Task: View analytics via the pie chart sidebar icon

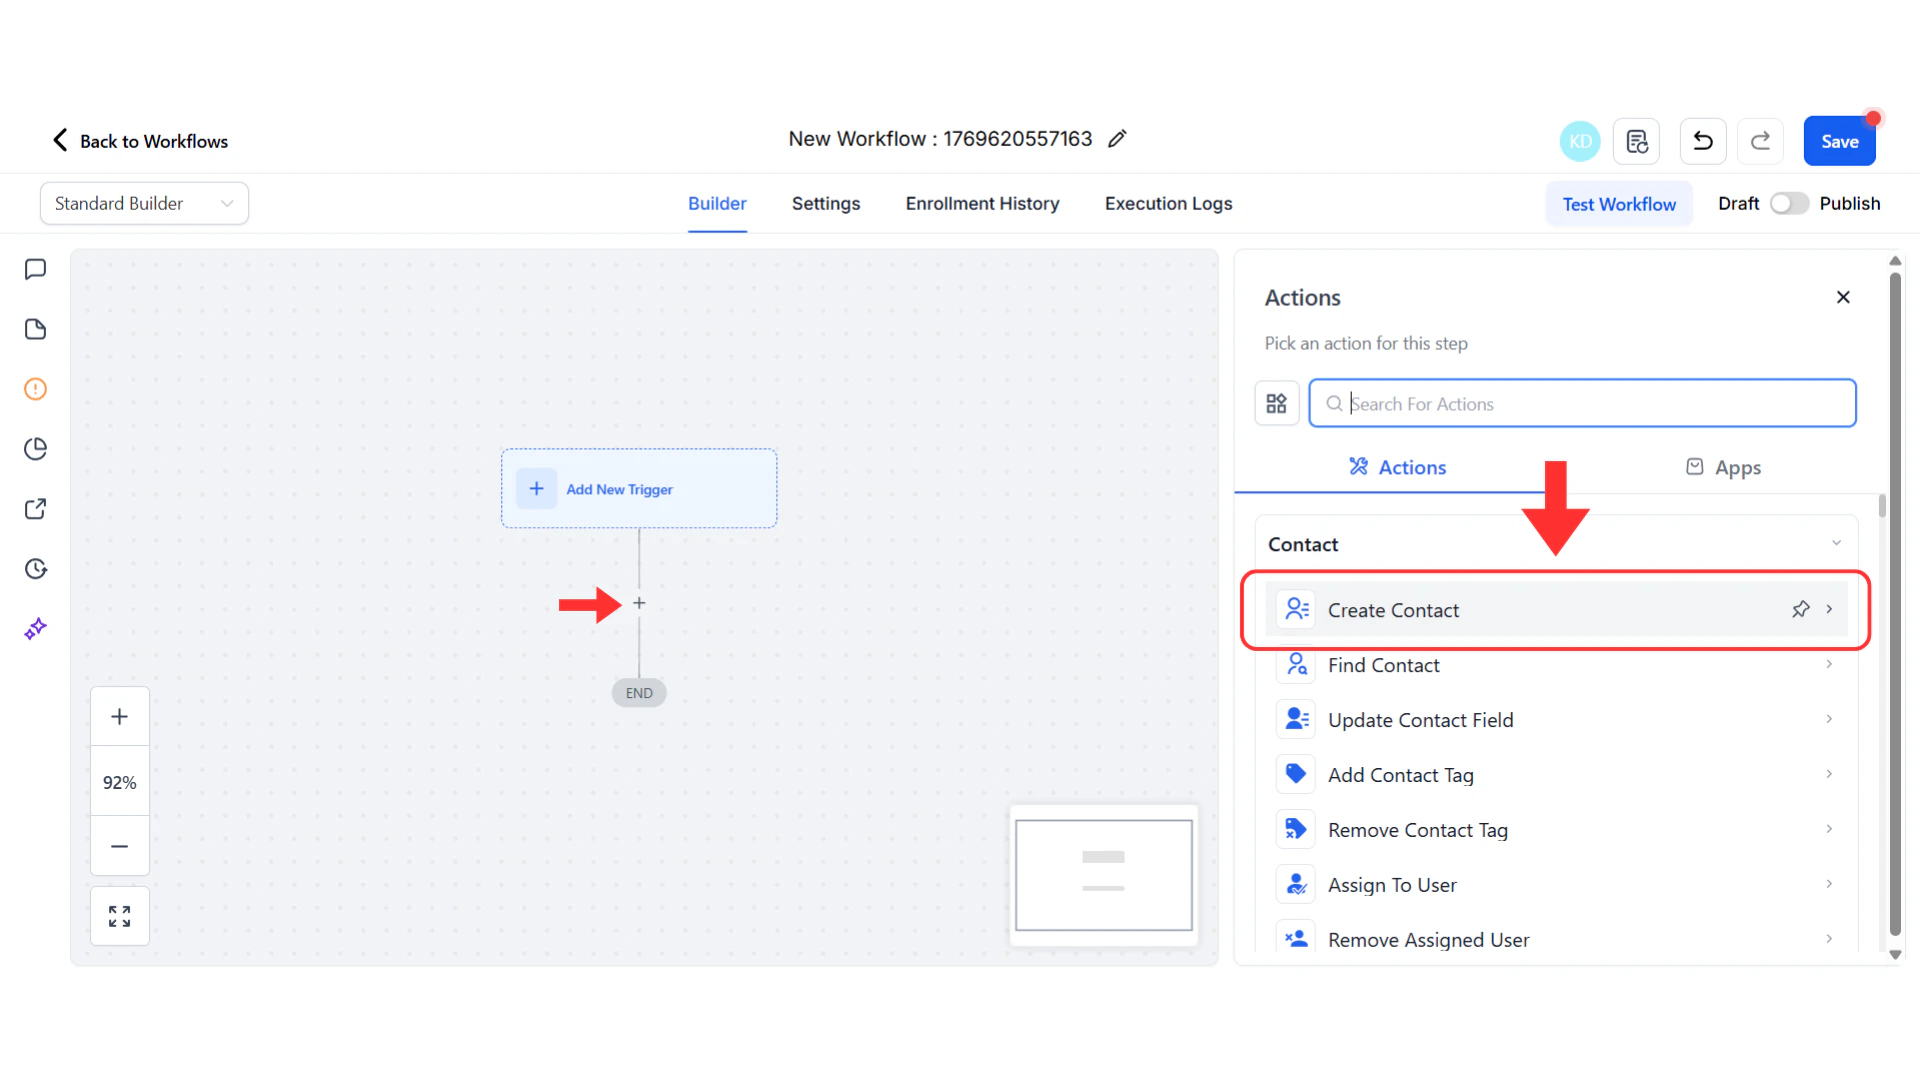Action: click(36, 448)
